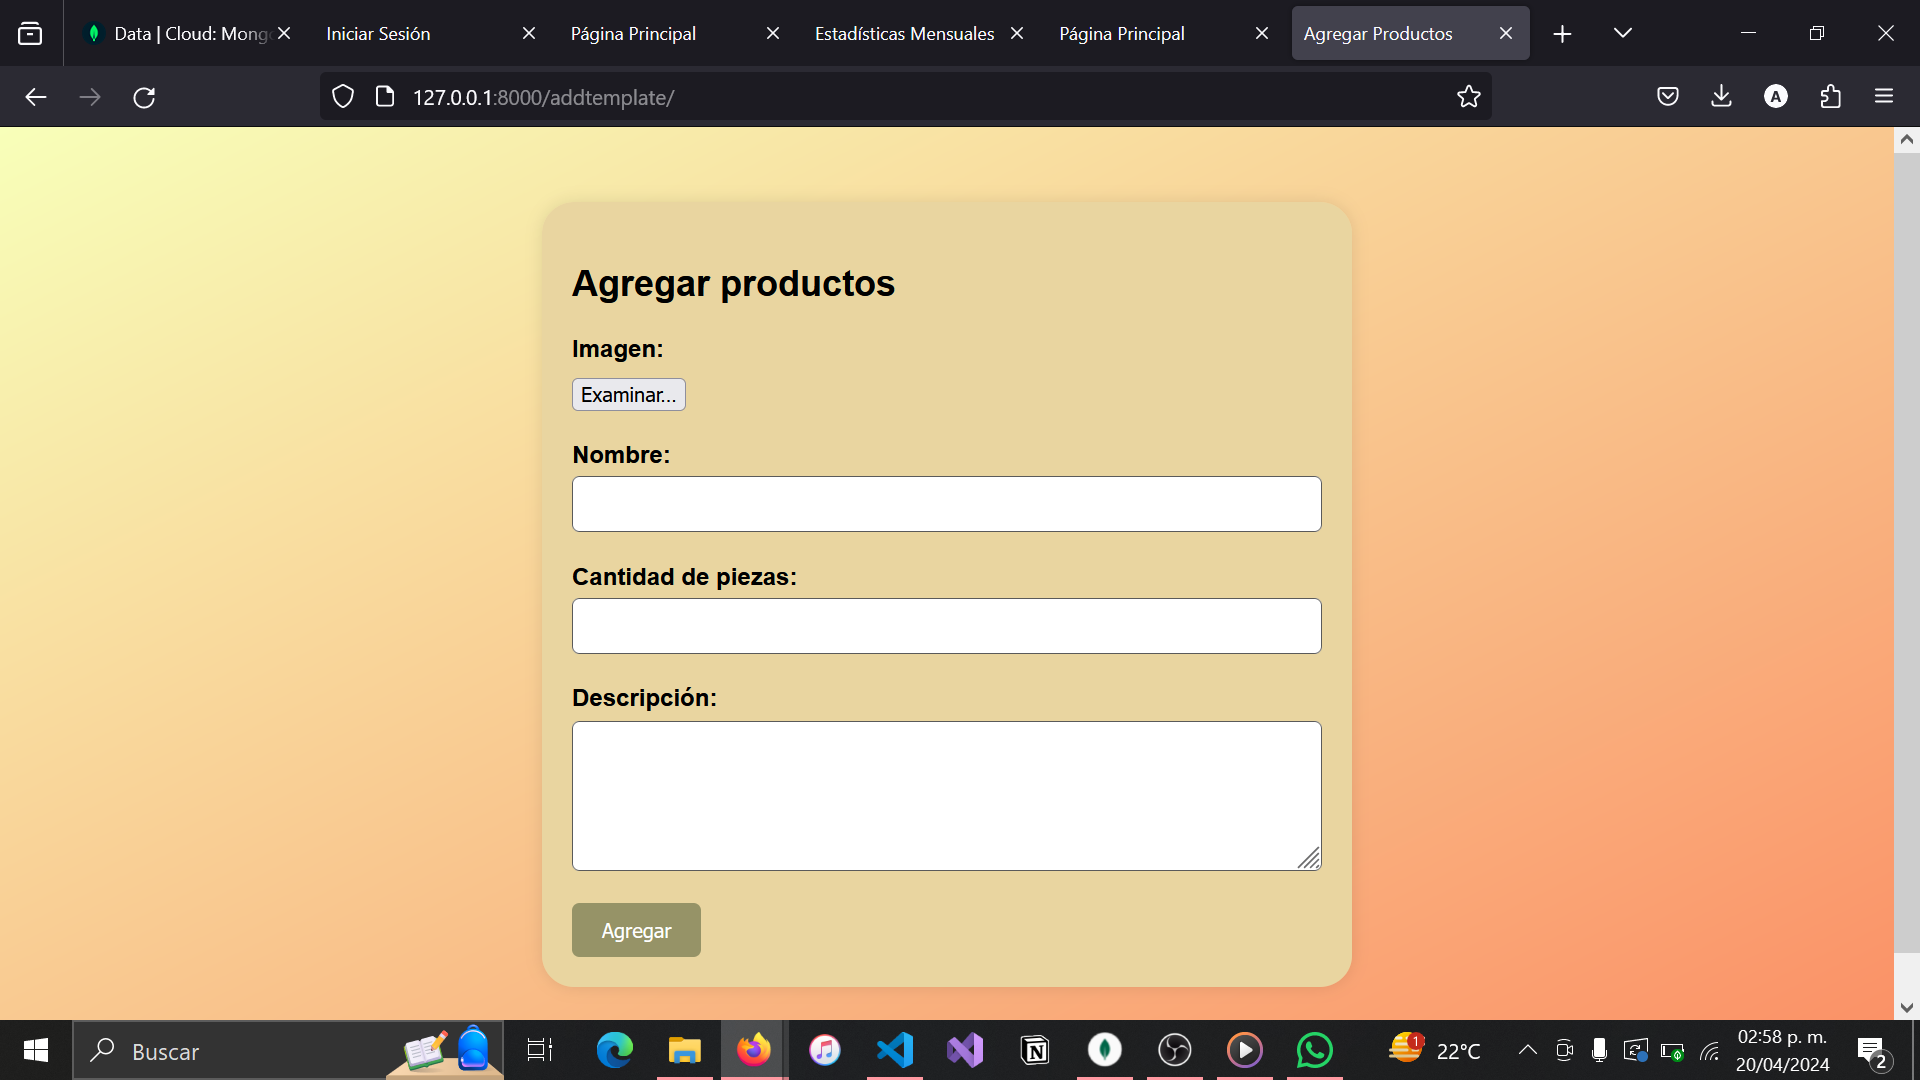
Task: Save page to Pocket icon
Action: click(x=1667, y=97)
